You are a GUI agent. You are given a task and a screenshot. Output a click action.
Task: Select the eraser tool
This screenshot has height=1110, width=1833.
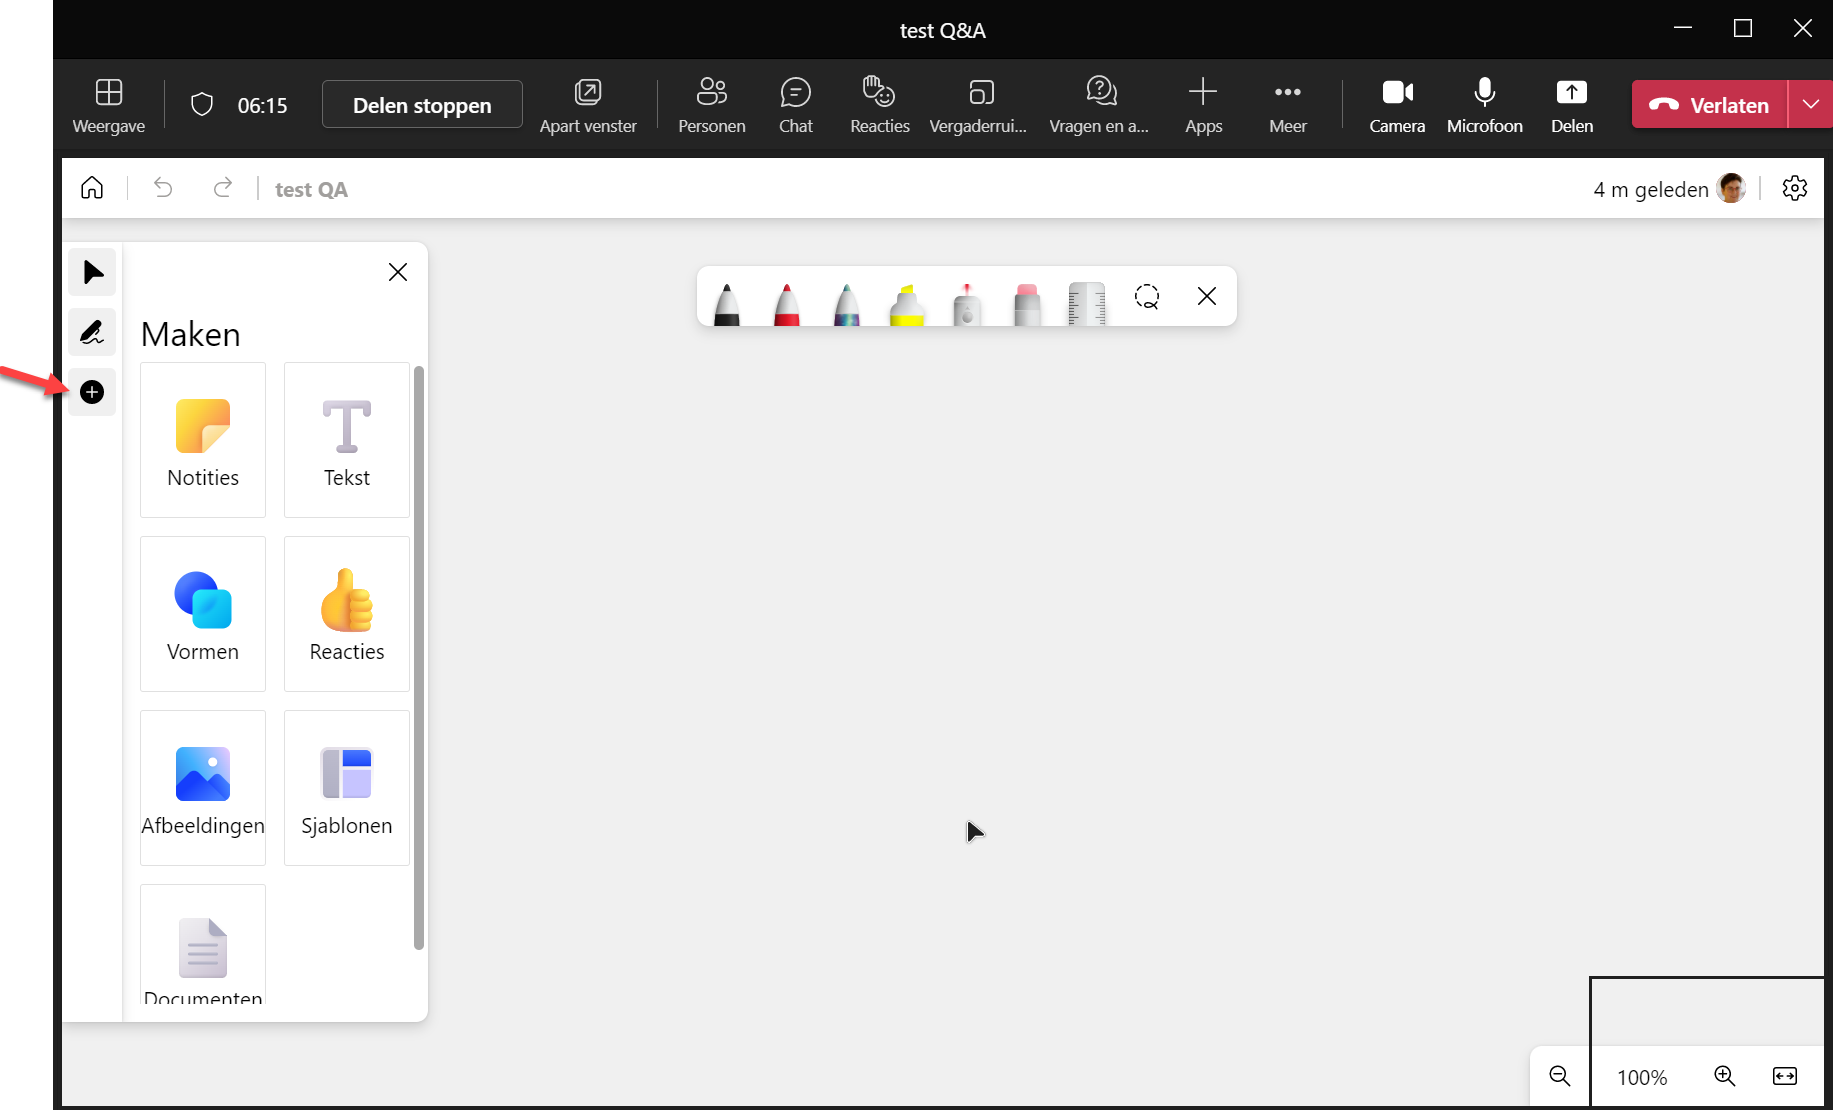(1027, 303)
